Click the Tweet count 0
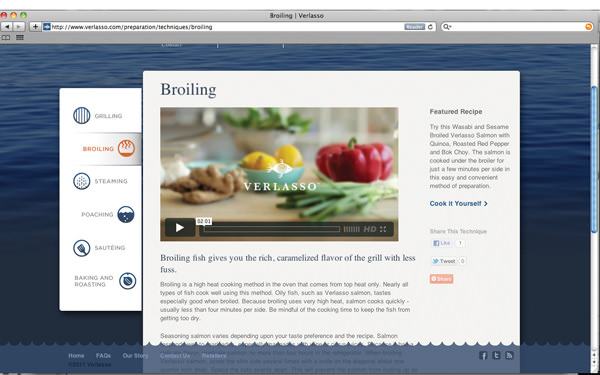Viewport: 600px width, 375px height. click(x=462, y=261)
